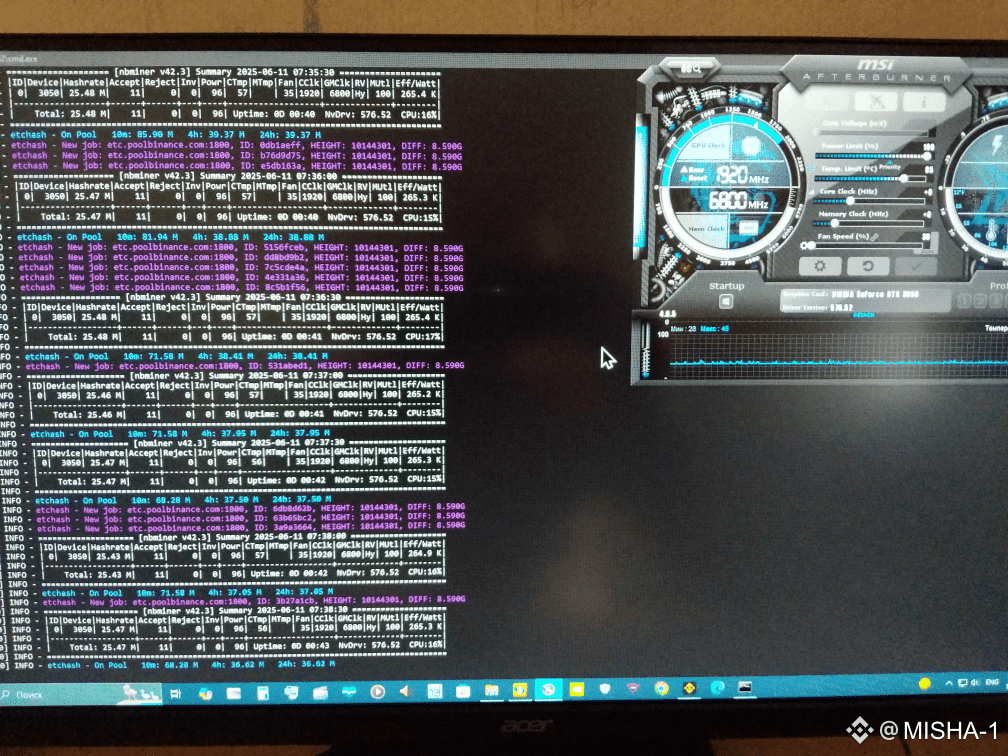The image size is (1008, 756).
Task: Click the 1920 MHz GPU clock readout
Action: click(x=742, y=175)
